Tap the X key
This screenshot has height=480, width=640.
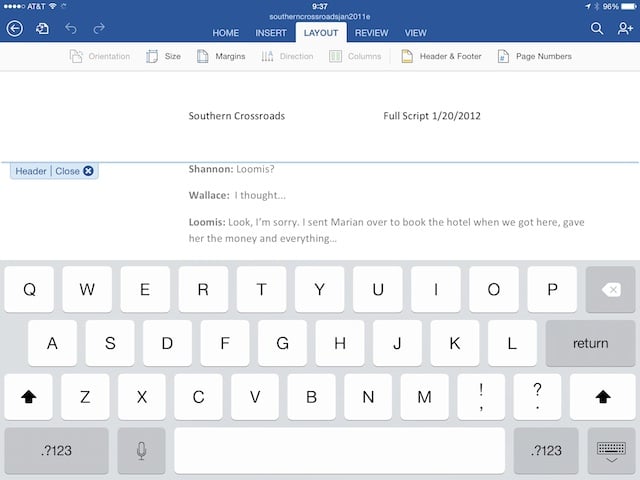142,397
